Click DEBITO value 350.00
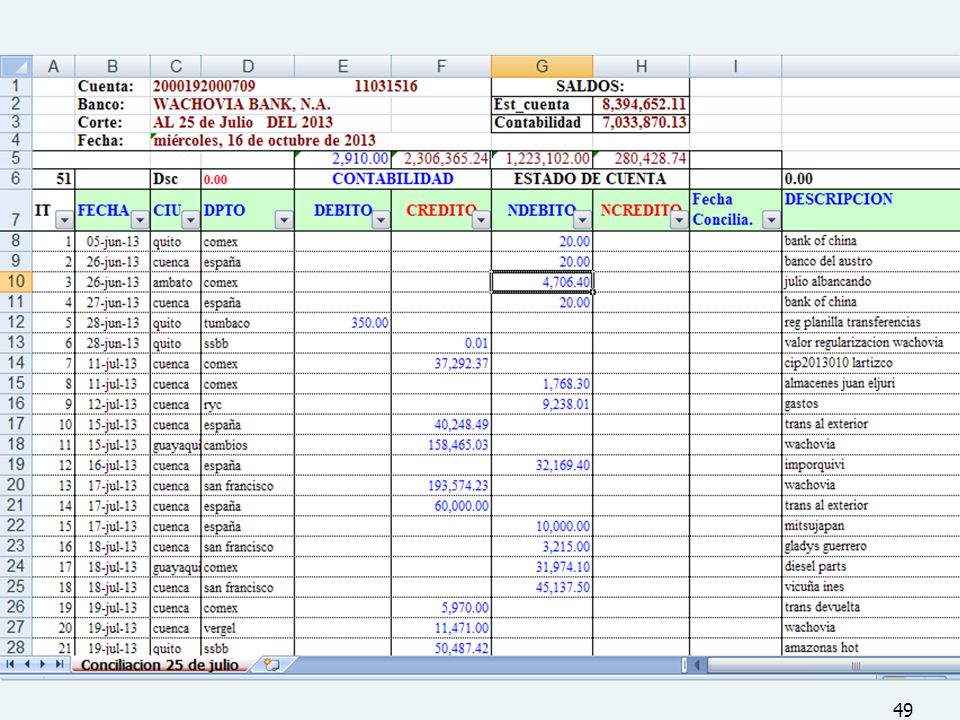Screen dimensions: 960x720 [x=343, y=323]
